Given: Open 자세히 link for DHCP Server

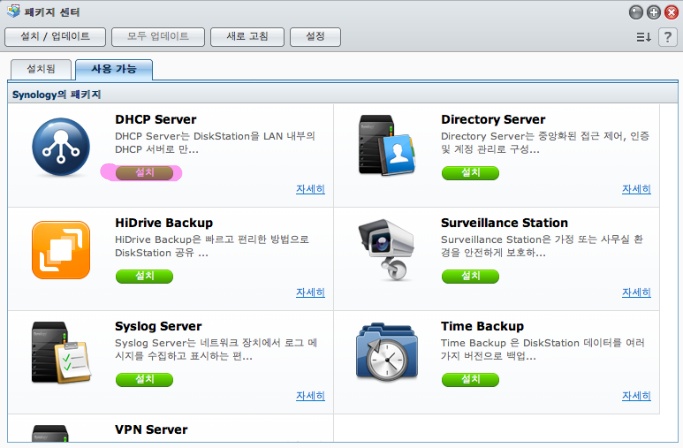Looking at the screenshot, I should click(310, 189).
